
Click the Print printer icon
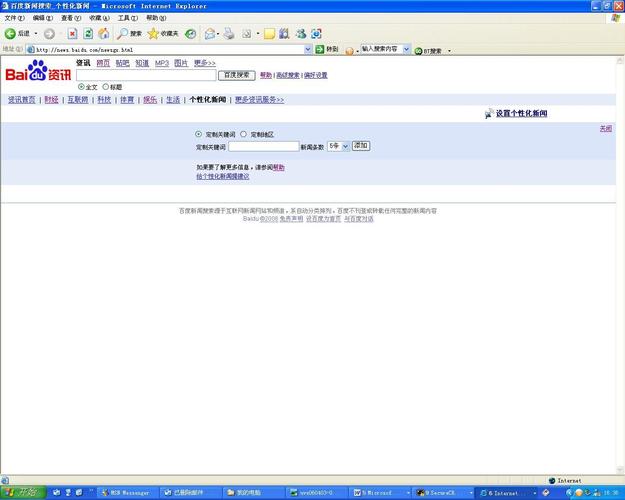click(x=229, y=34)
